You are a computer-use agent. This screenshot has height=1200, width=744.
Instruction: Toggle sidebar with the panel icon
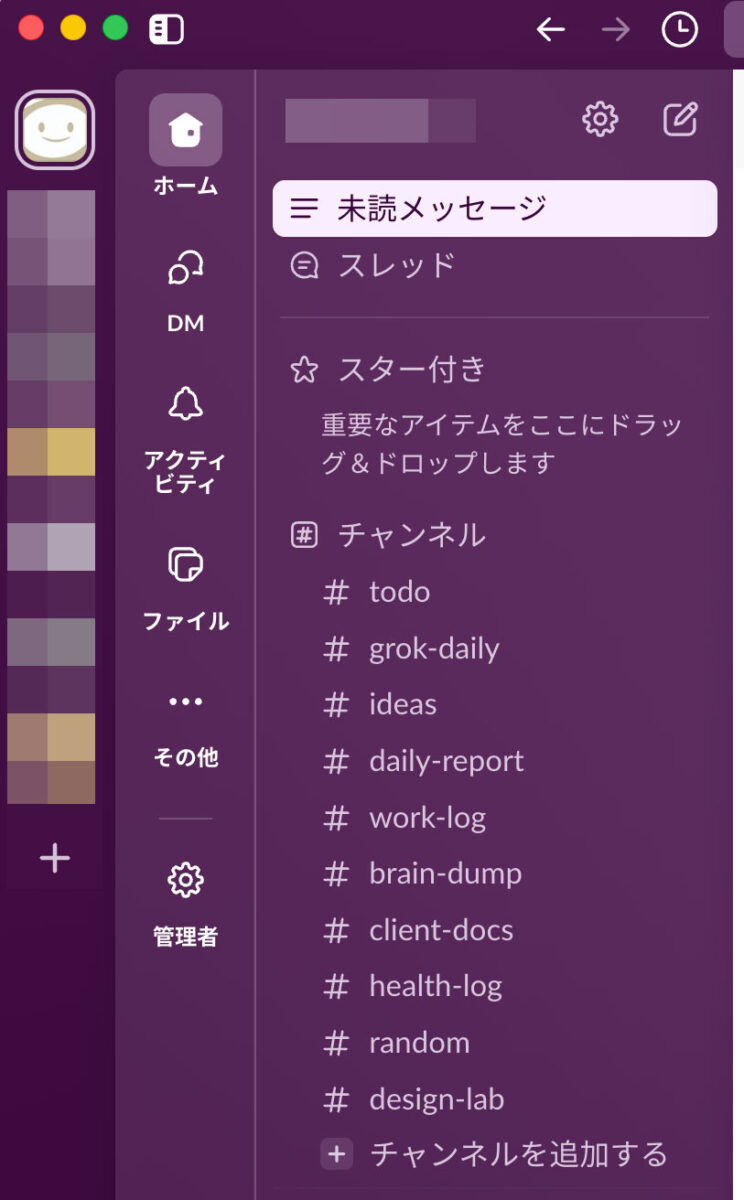click(166, 29)
